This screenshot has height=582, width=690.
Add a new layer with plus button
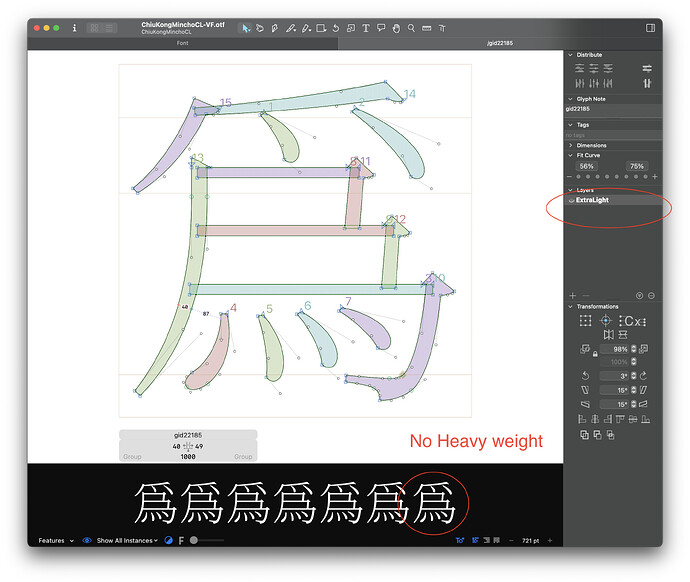(x=572, y=296)
